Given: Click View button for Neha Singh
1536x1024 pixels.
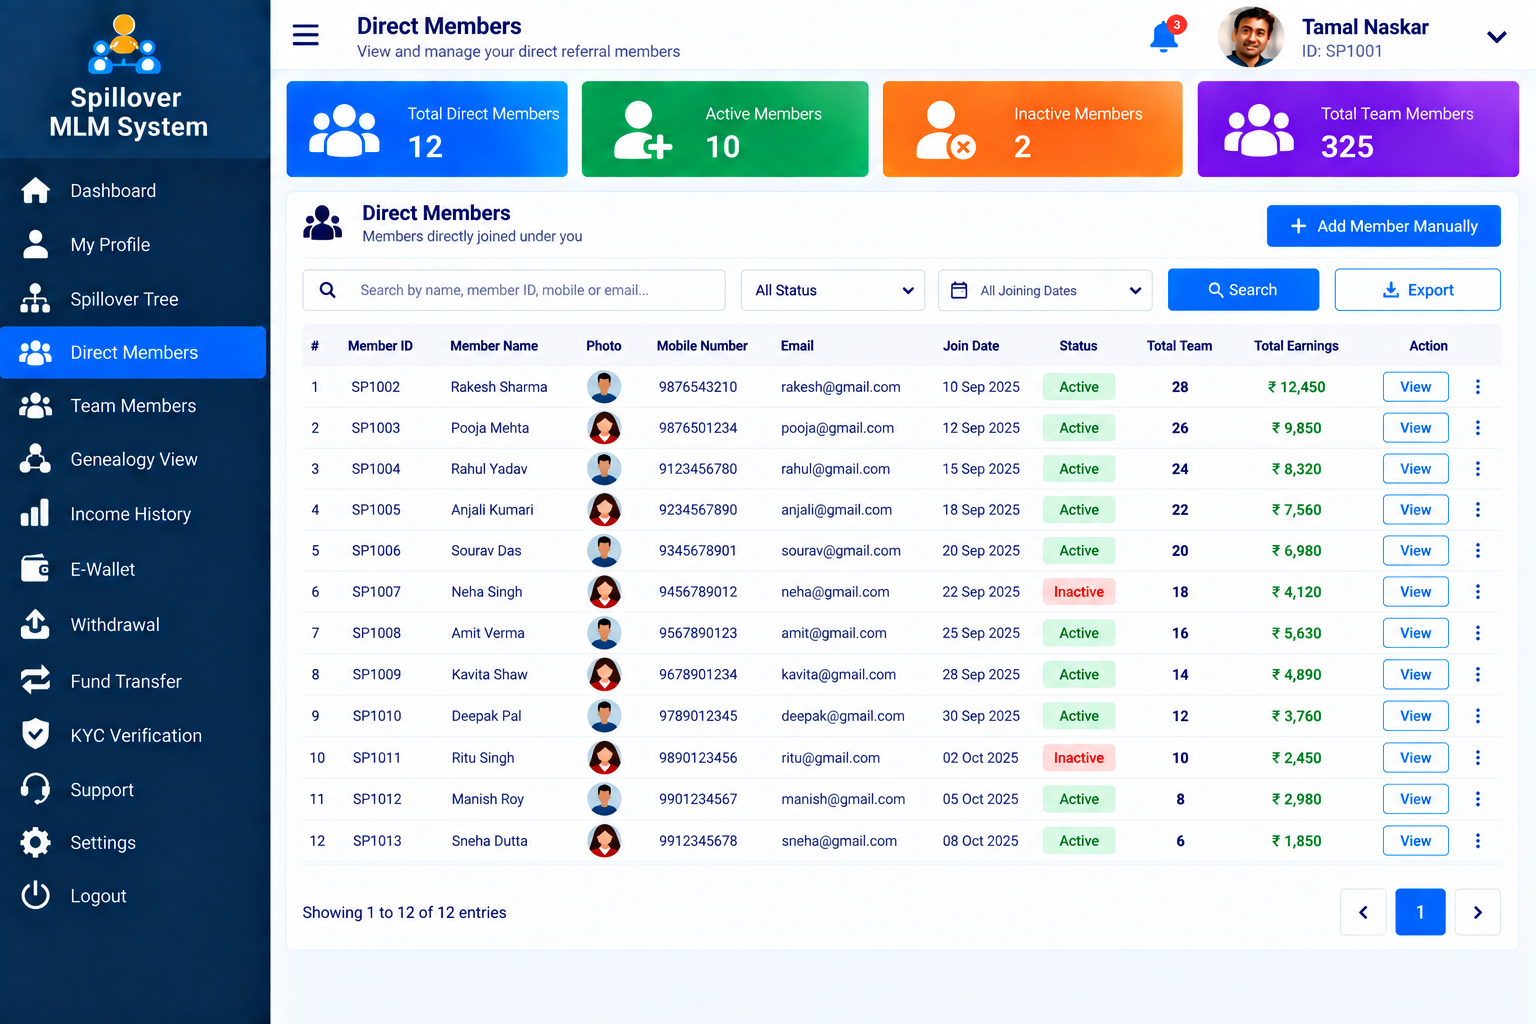Looking at the screenshot, I should 1415,592.
